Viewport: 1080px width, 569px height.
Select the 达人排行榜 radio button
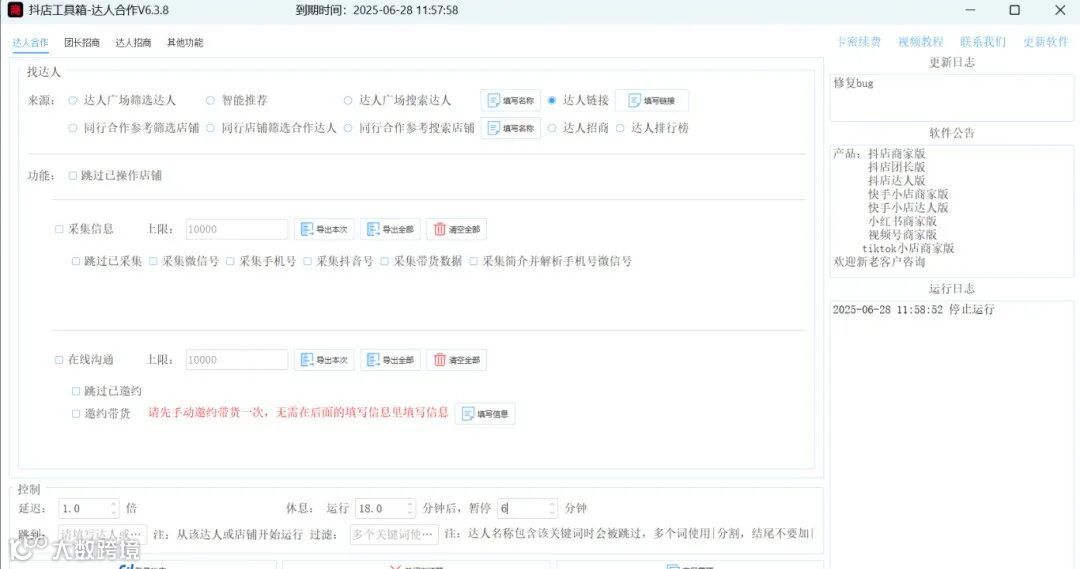[620, 128]
